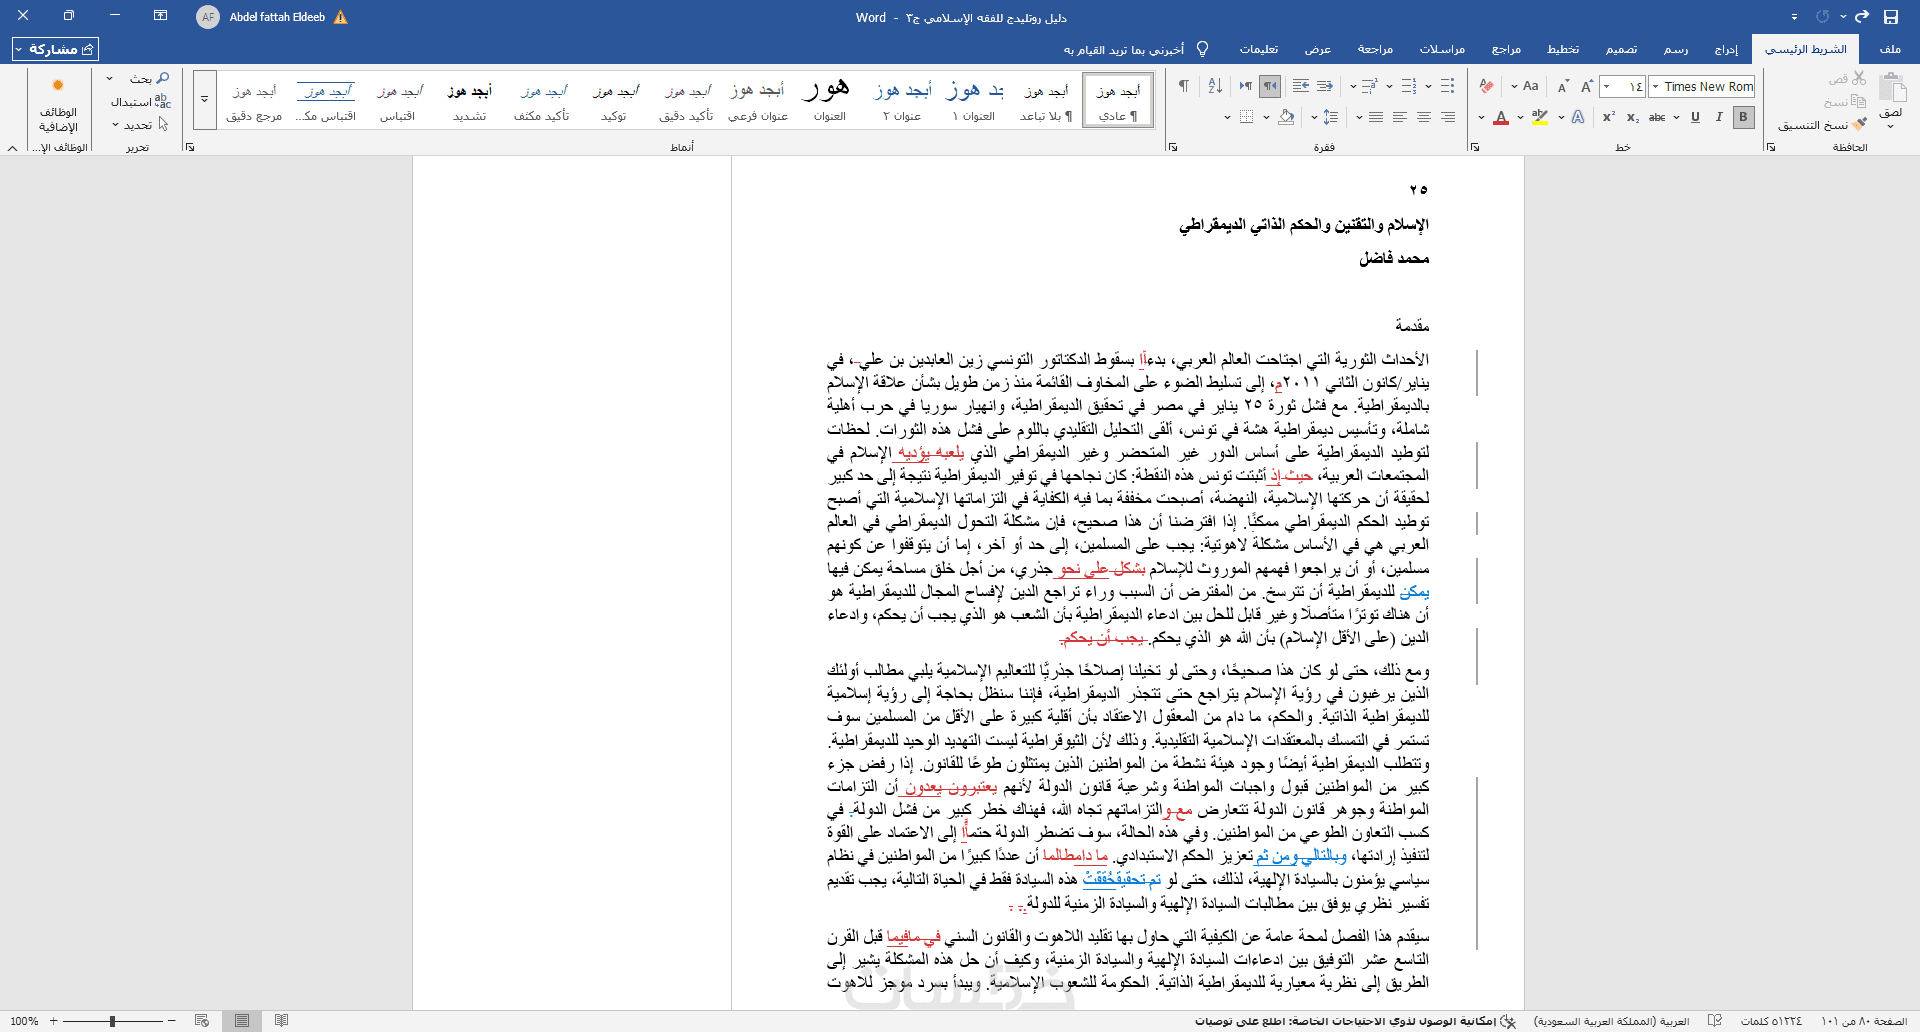Viewport: 1920px width, 1032px height.
Task: Click the accessibility checker status bar icon
Action: click(1508, 1021)
